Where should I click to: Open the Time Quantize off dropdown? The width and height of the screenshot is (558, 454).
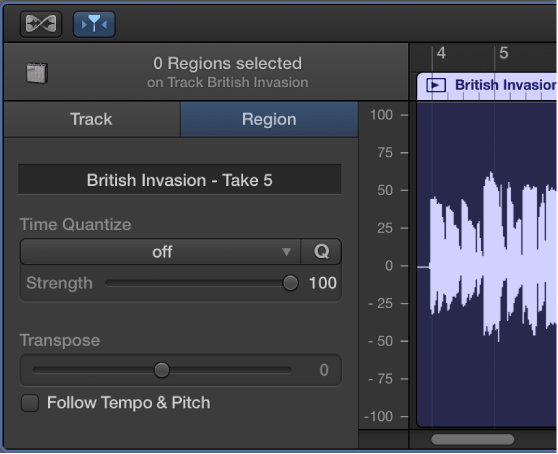coord(160,252)
